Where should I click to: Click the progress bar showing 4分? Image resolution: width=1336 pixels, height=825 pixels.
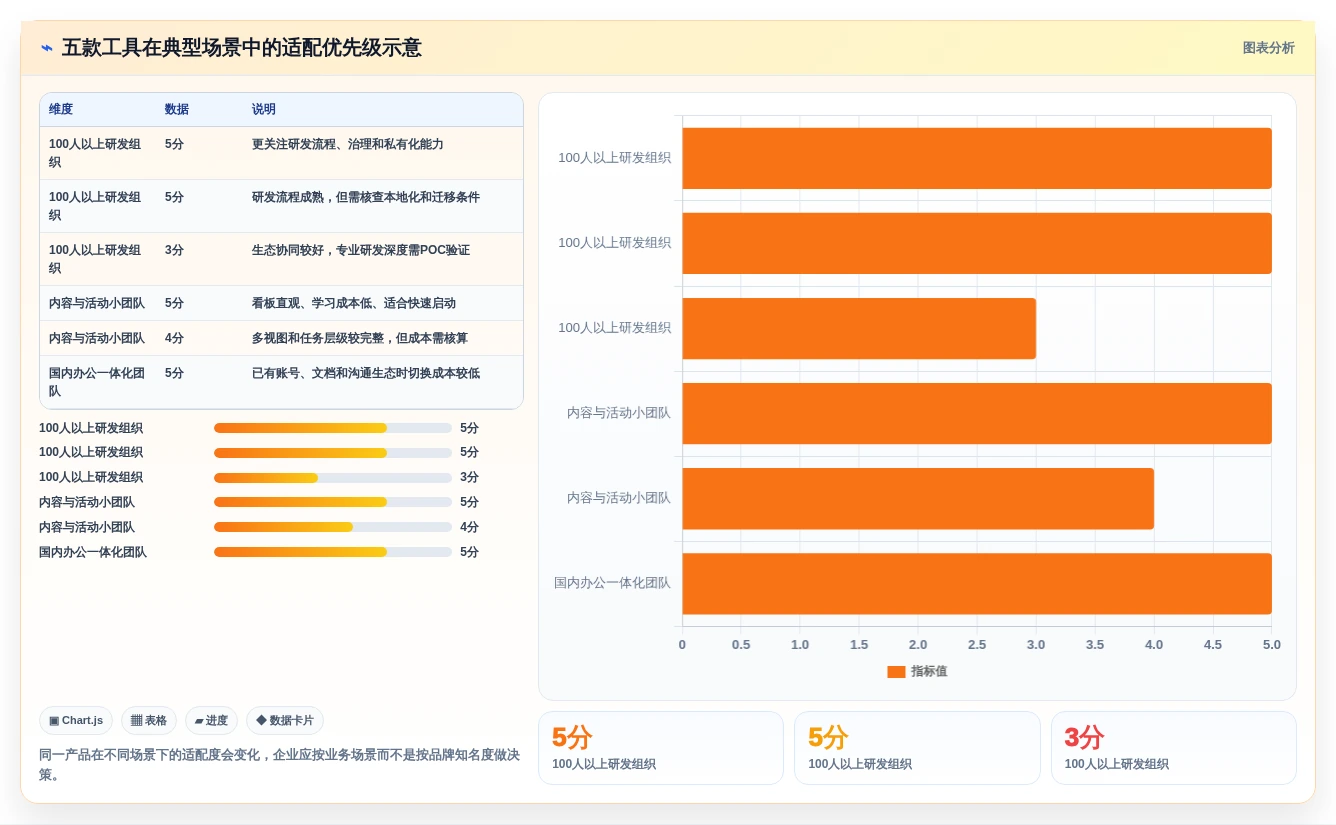coord(333,528)
